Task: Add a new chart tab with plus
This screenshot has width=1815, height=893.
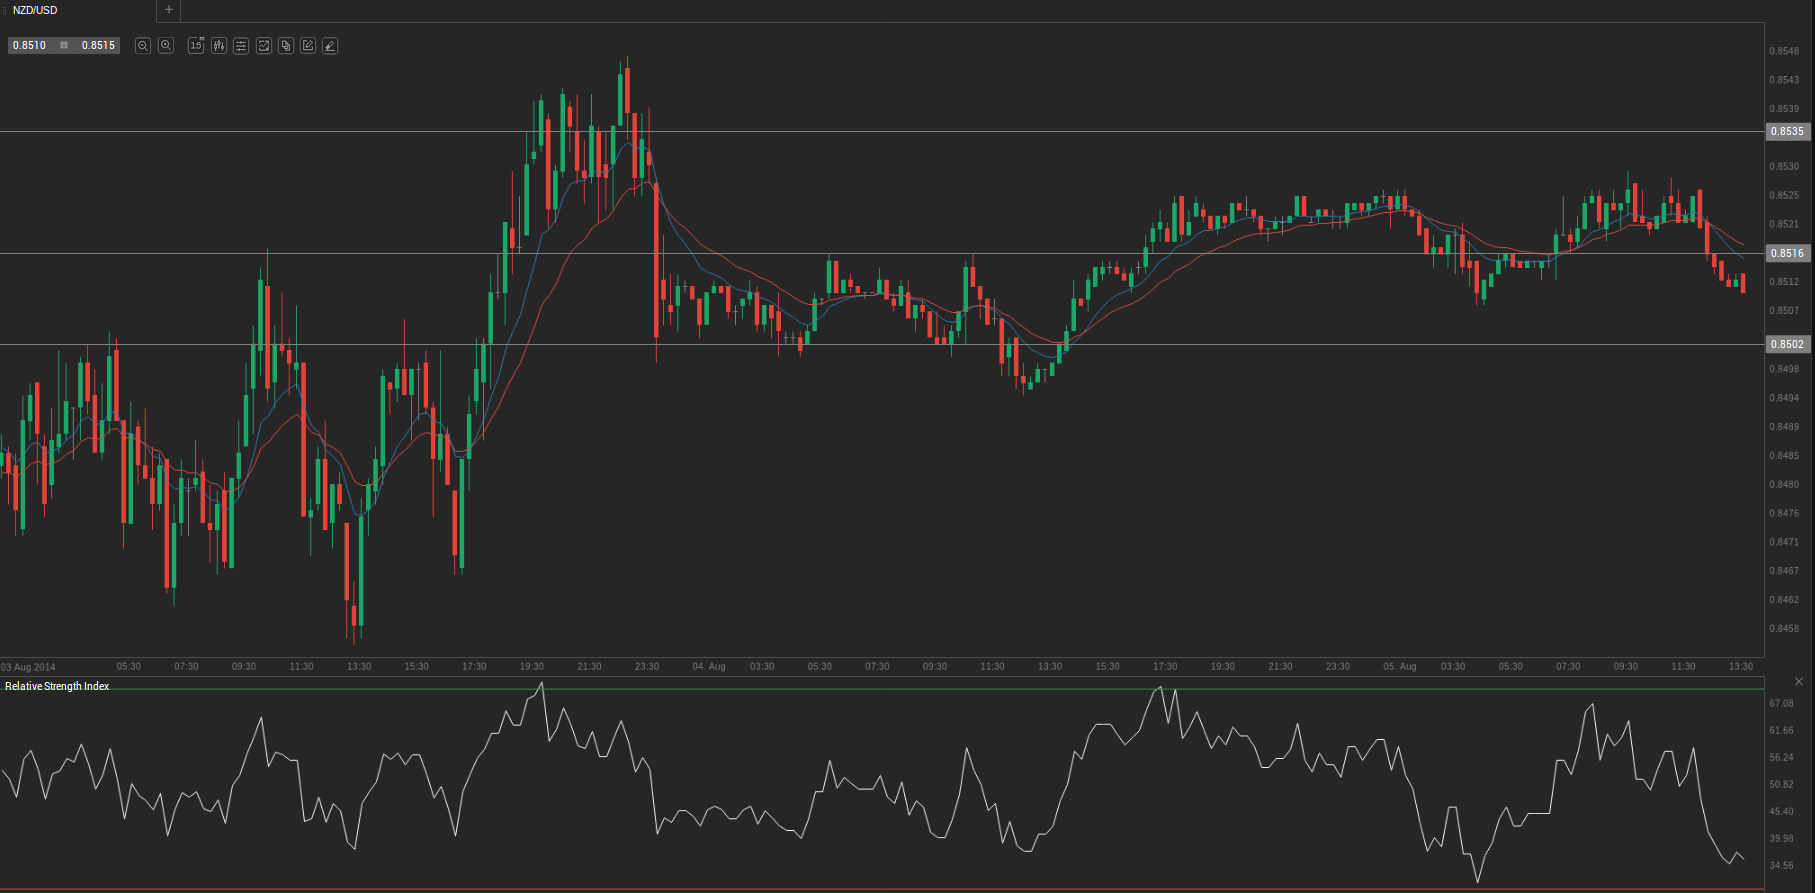Action: [169, 10]
